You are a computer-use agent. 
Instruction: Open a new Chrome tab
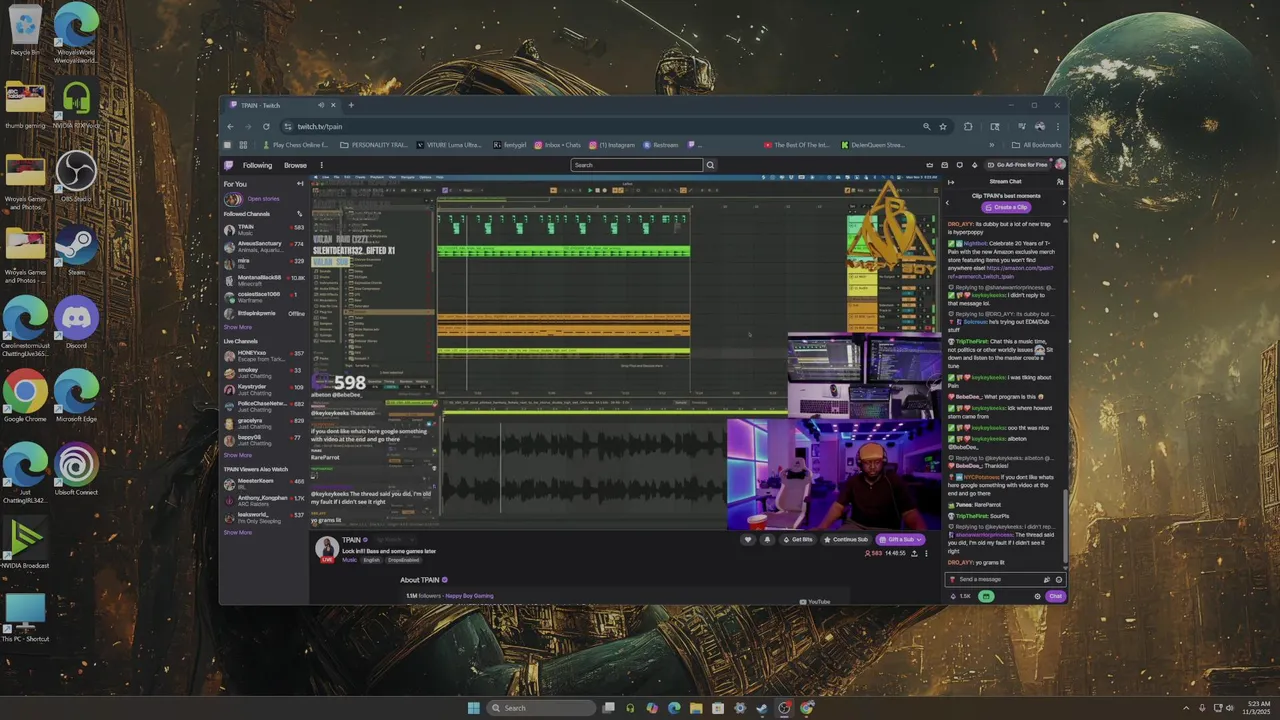tap(350, 105)
